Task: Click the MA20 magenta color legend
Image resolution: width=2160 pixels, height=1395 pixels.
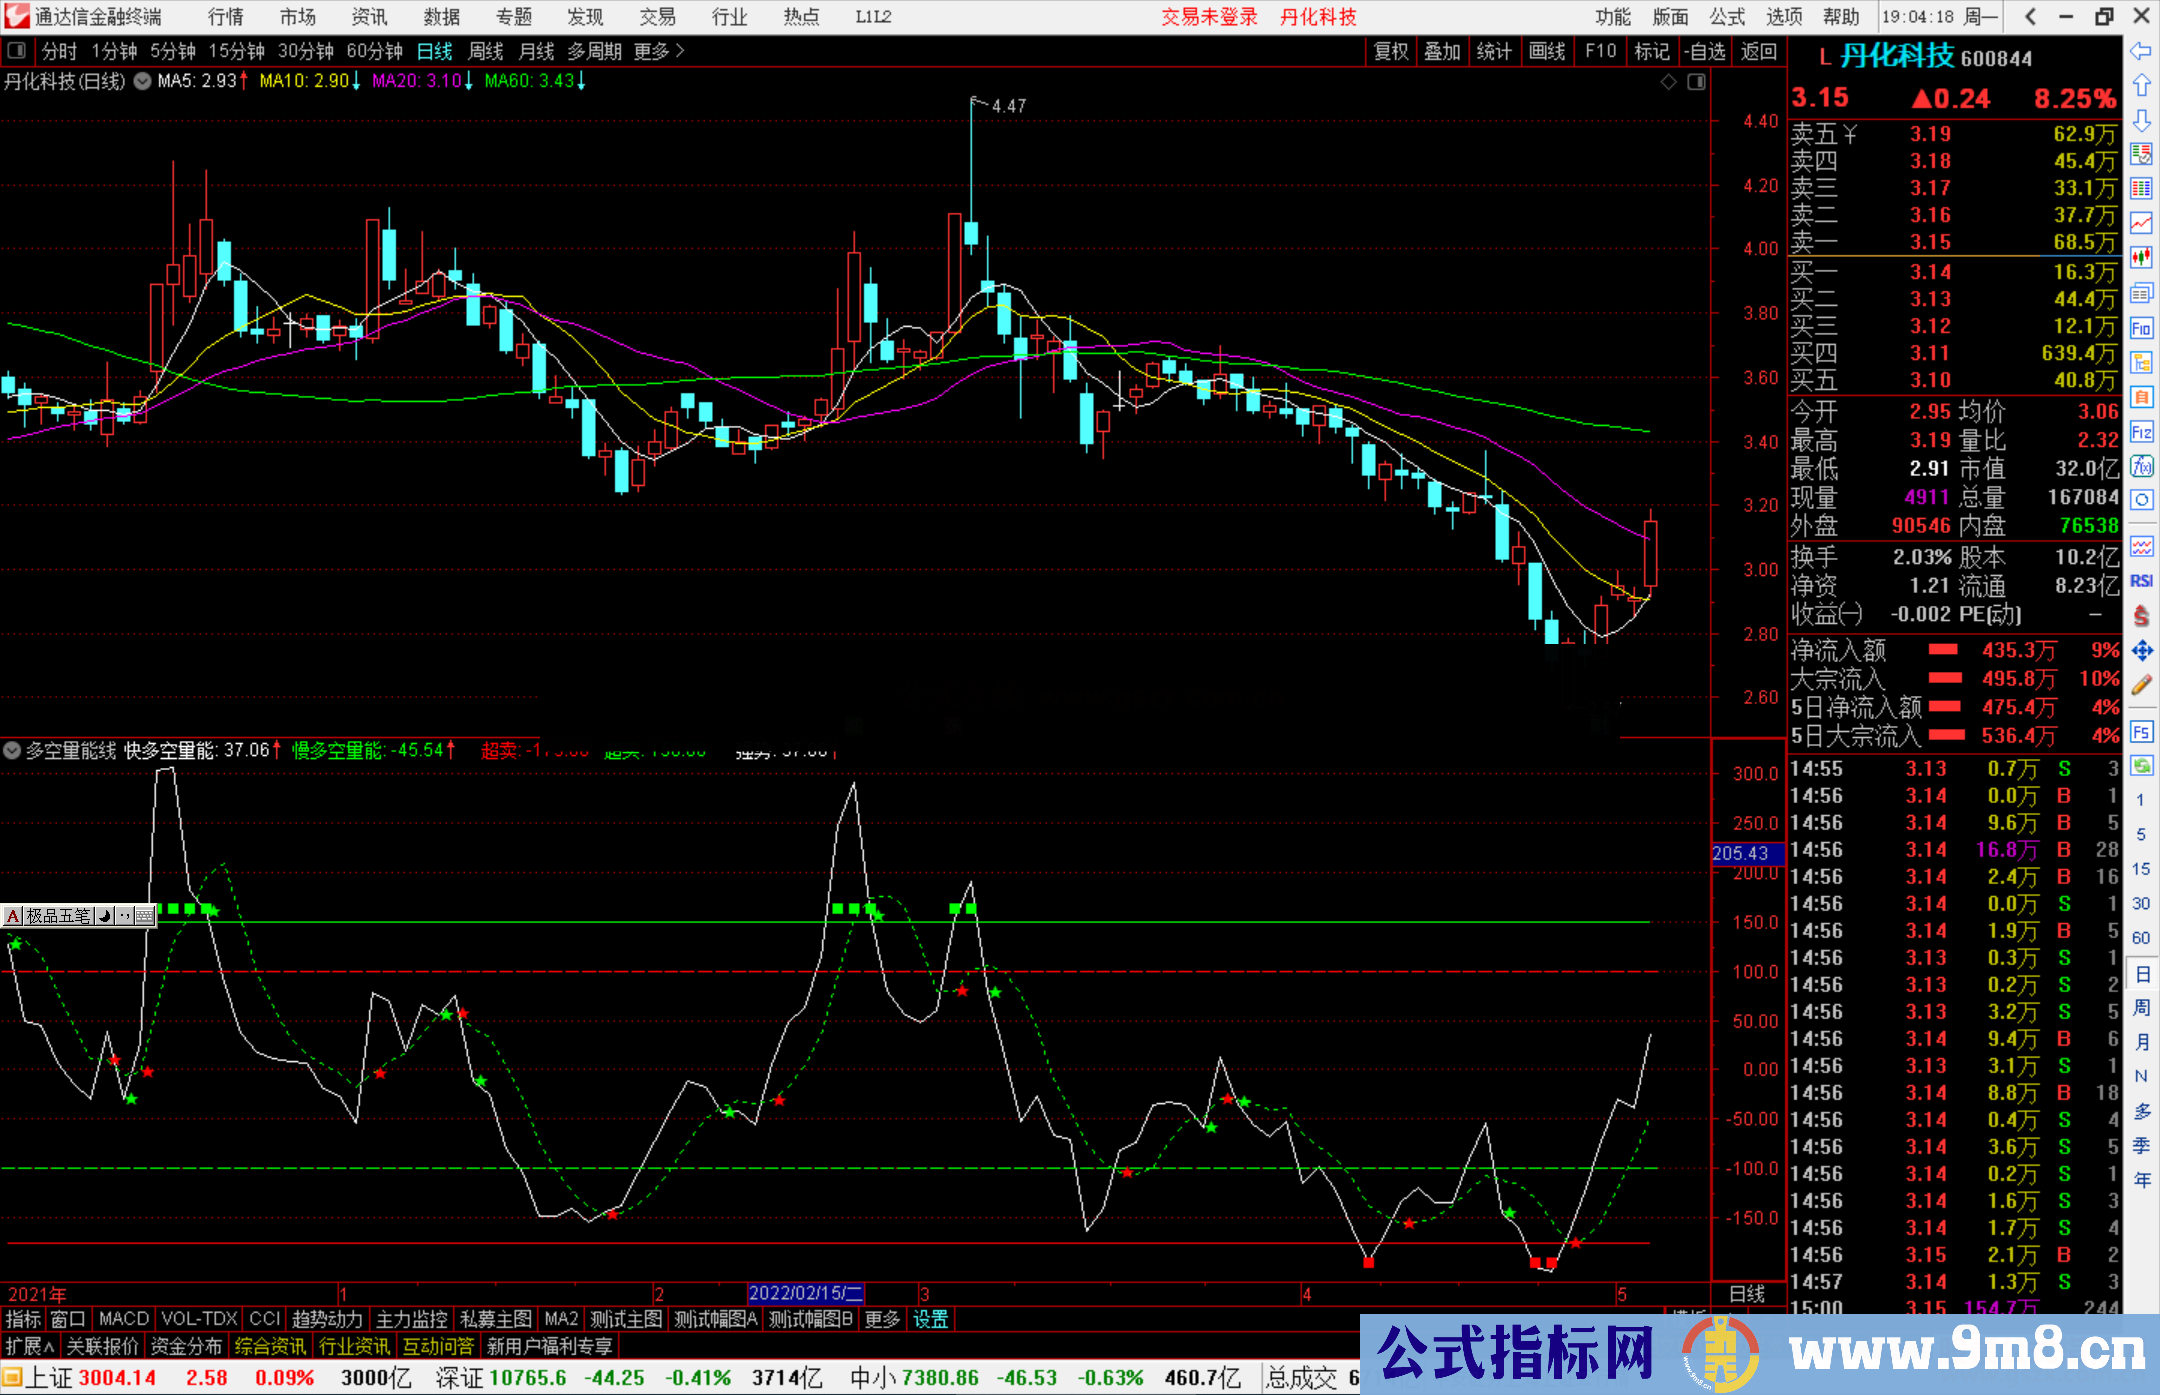Action: tap(416, 81)
